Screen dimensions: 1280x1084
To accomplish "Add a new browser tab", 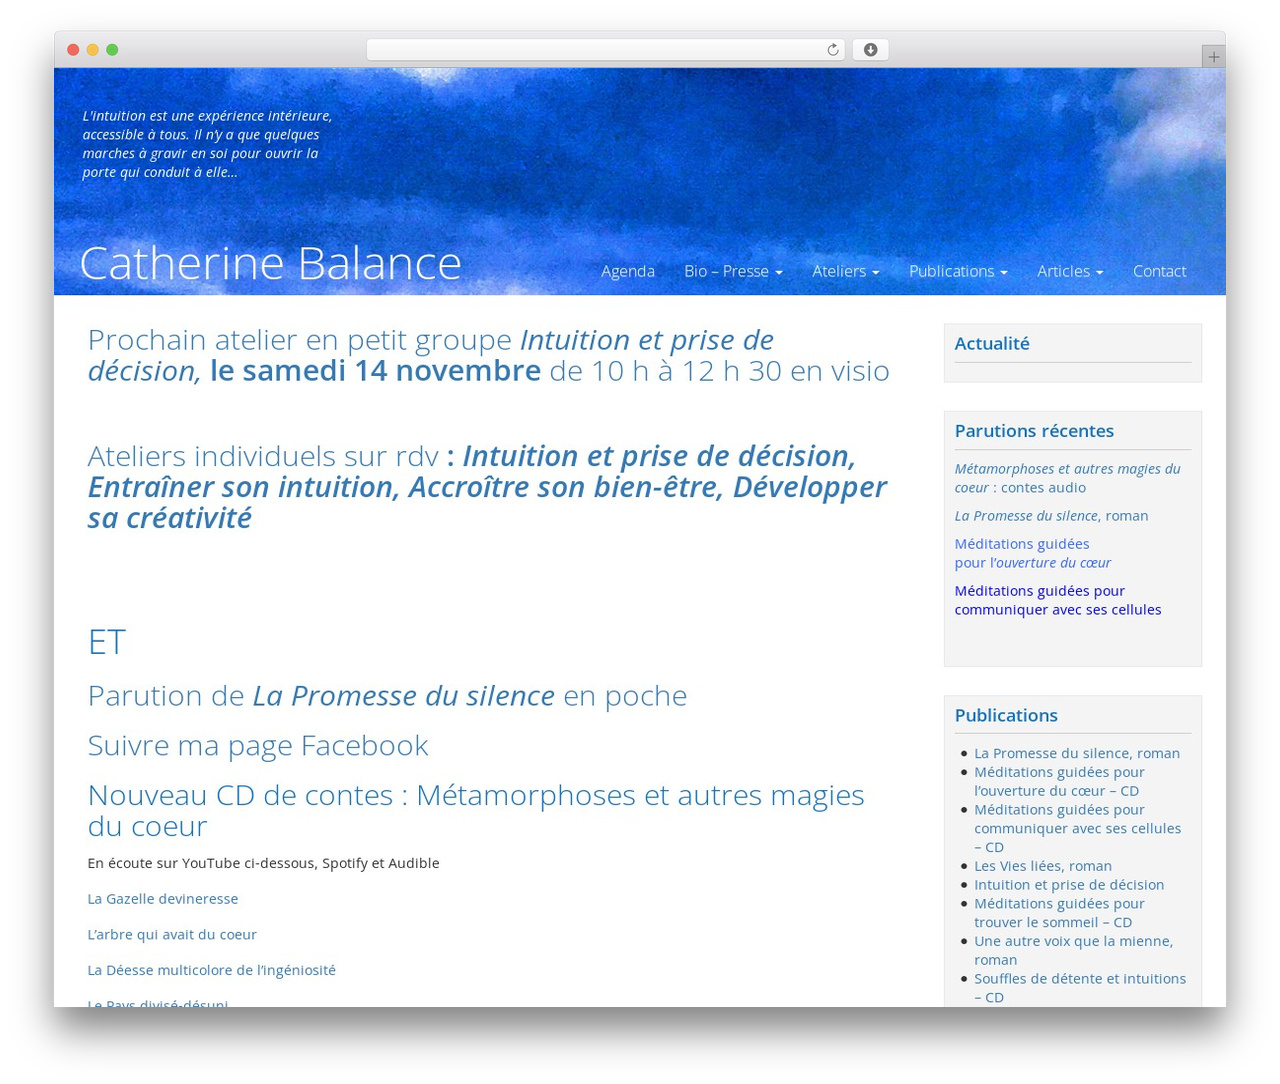I will [x=1213, y=57].
